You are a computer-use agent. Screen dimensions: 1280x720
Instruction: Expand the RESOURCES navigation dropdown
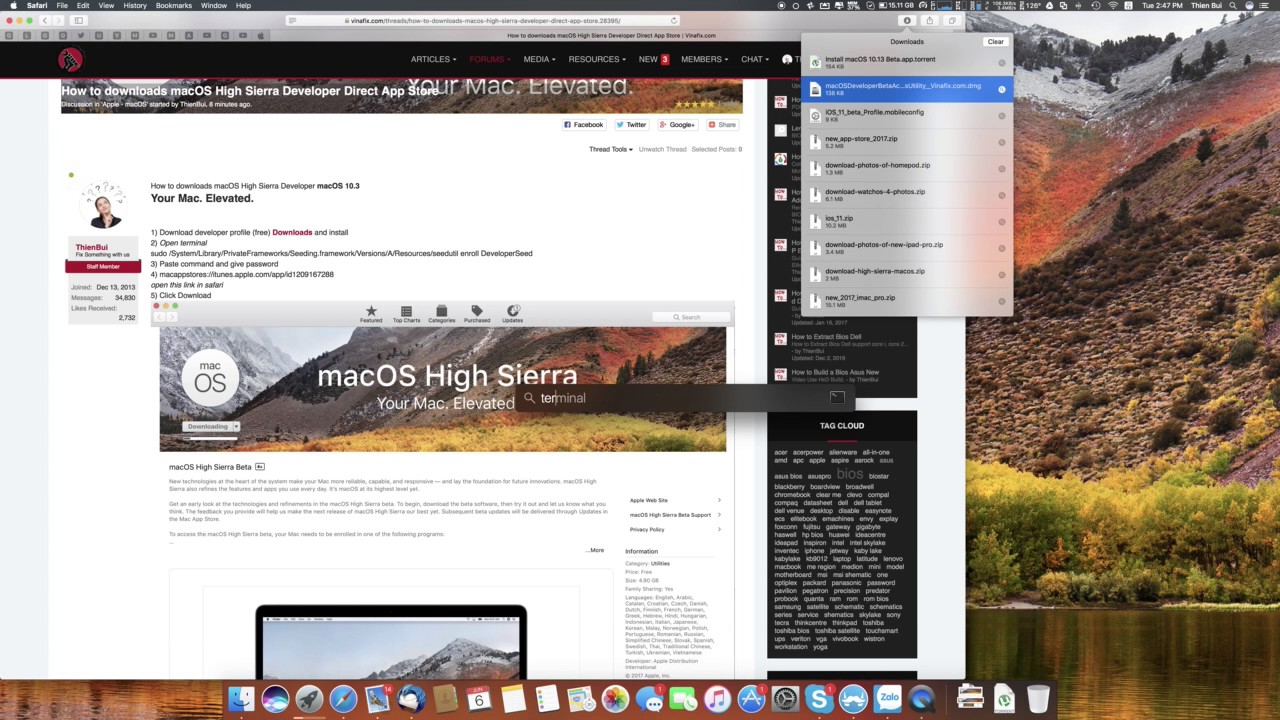click(597, 59)
